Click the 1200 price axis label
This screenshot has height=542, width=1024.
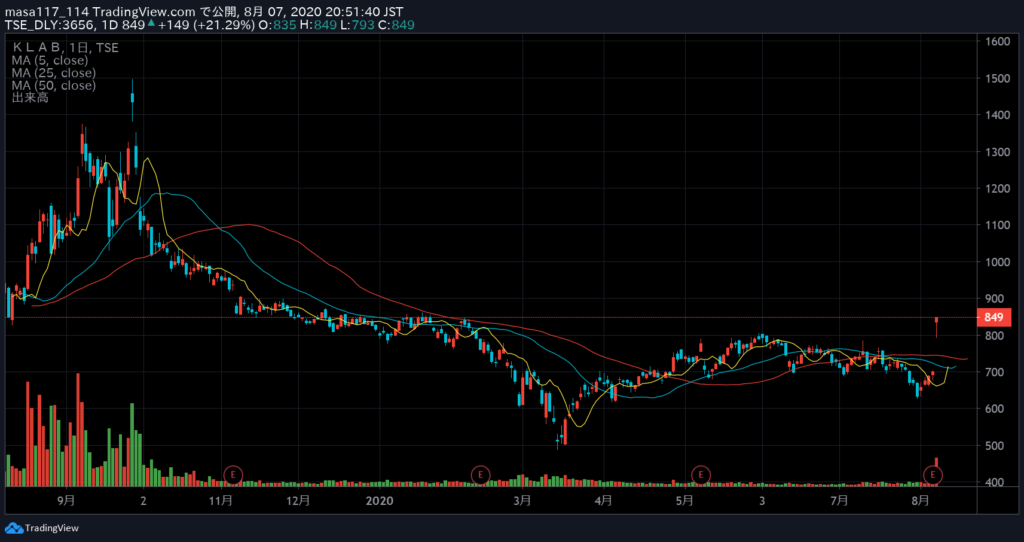[997, 189]
